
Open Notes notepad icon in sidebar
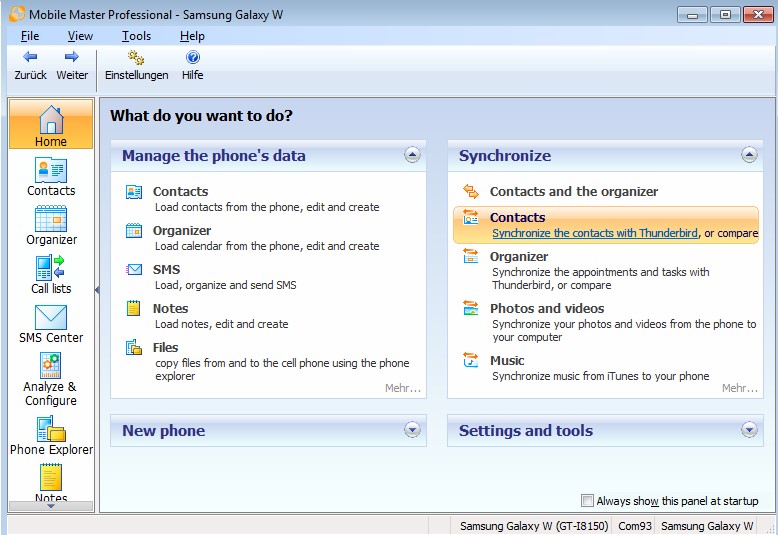[x=51, y=477]
